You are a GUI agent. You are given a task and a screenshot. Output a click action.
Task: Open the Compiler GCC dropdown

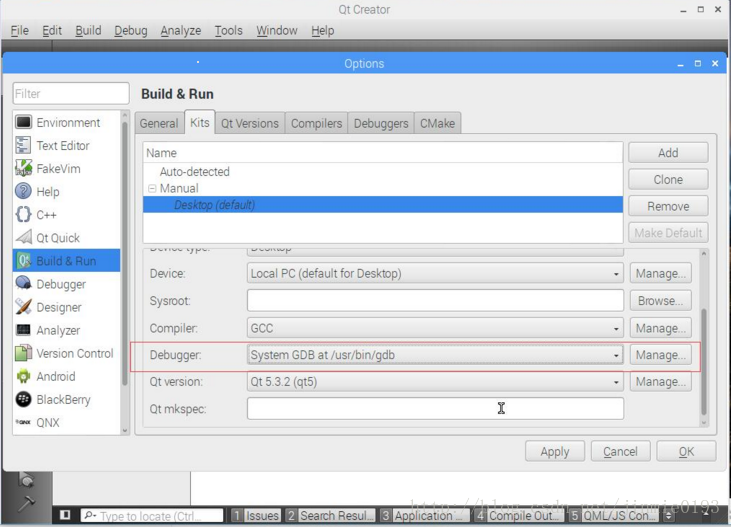tap(435, 328)
